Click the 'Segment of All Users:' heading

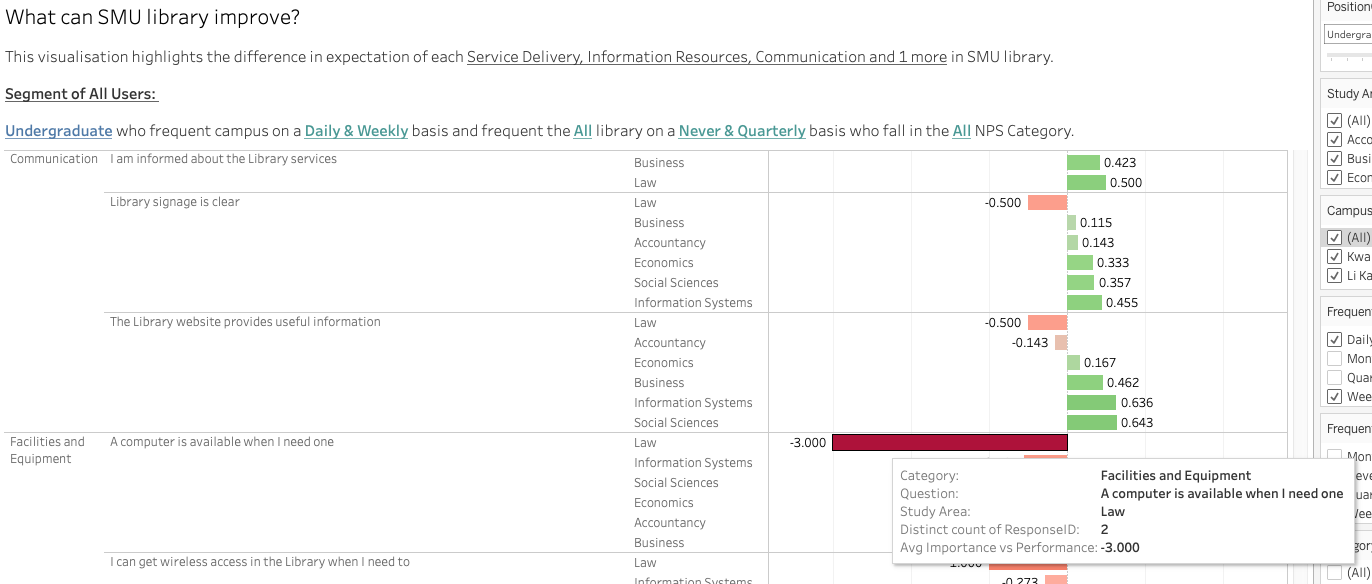(82, 94)
